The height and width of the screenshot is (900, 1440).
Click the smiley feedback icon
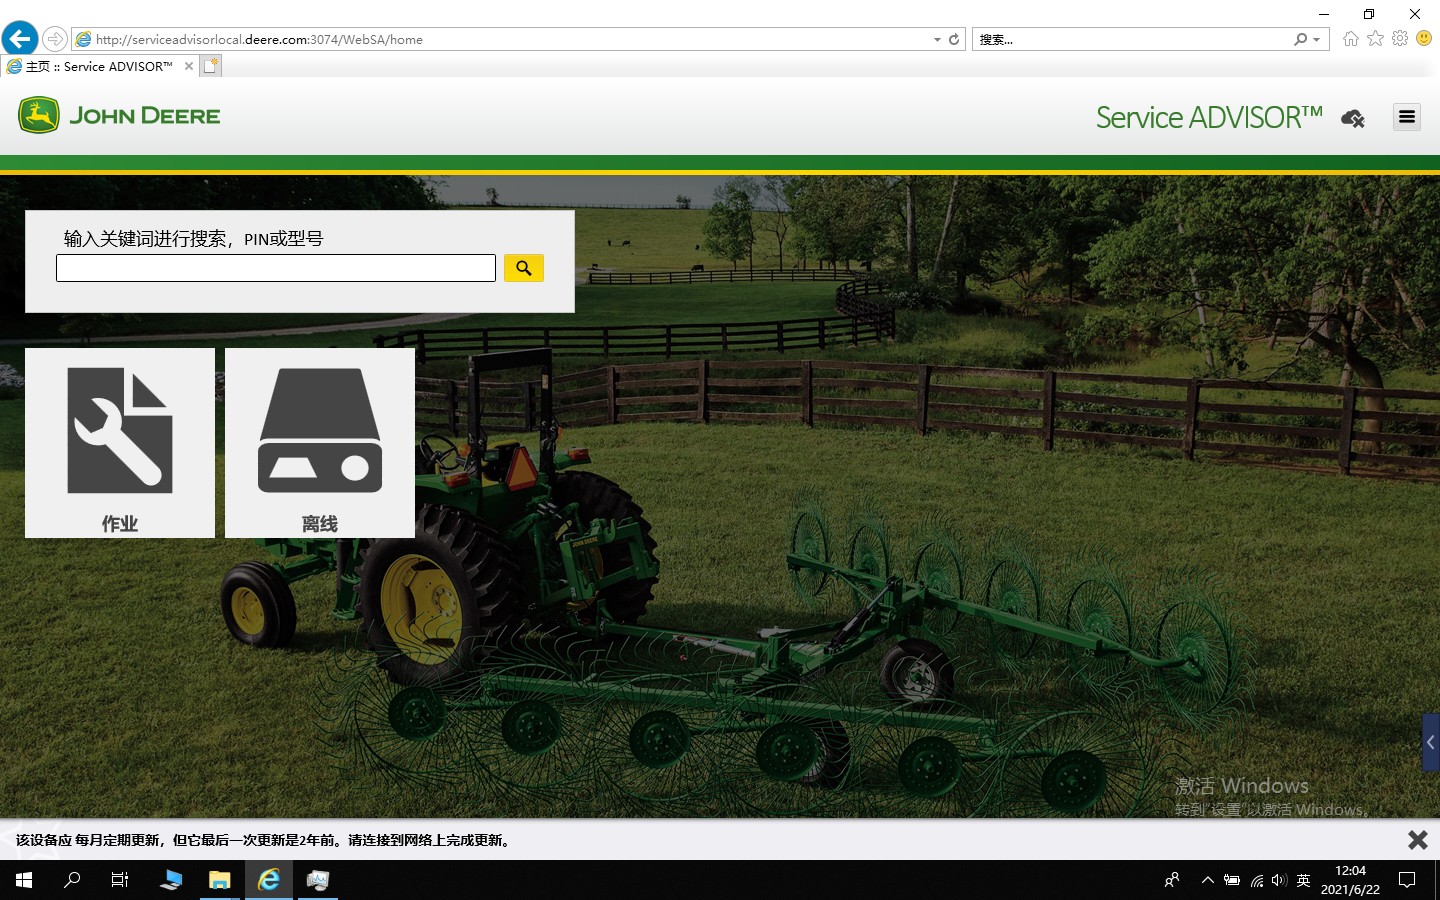coord(1424,38)
